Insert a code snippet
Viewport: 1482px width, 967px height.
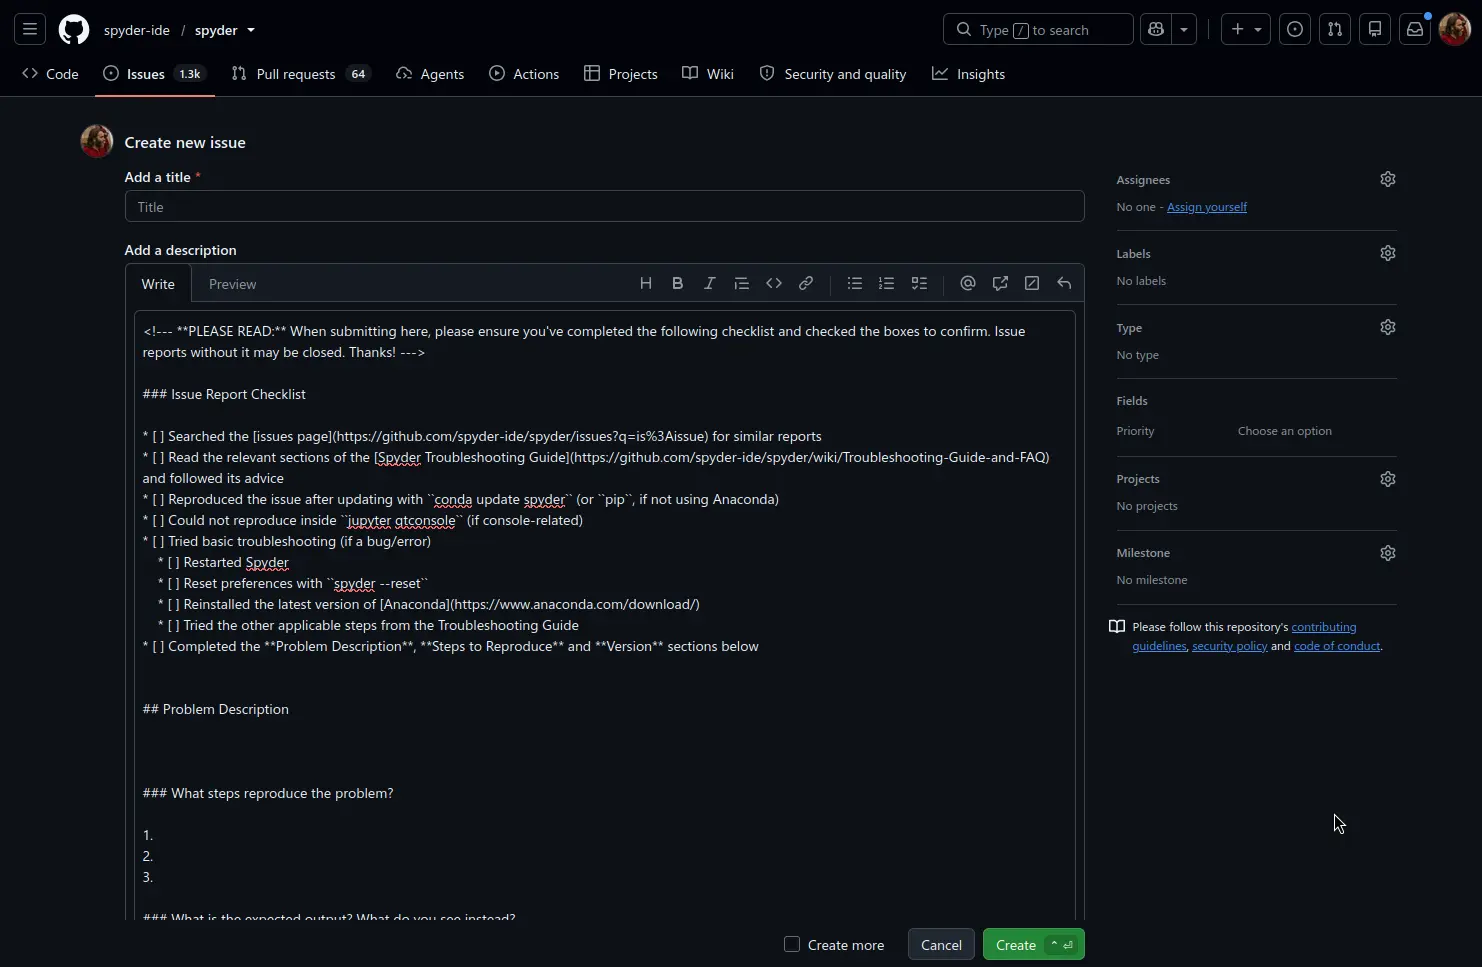click(774, 284)
